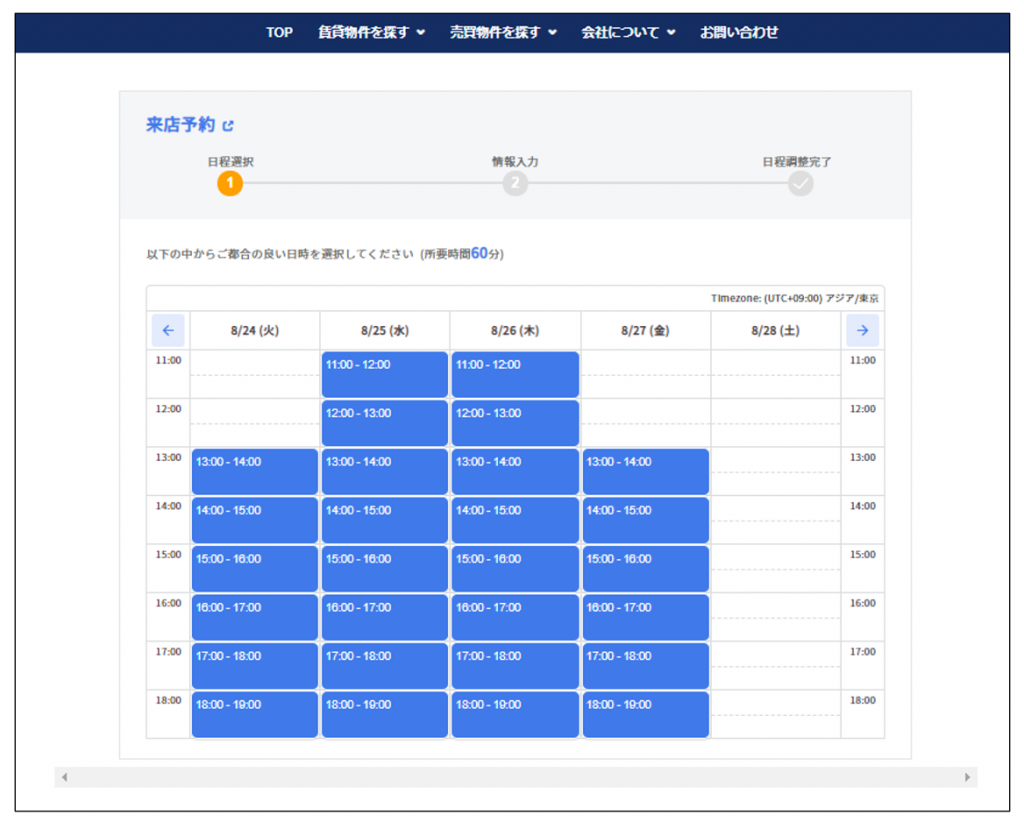
Task: Pick 8/26 (木) 15:00 - 16:00 slot
Action: coord(515,568)
